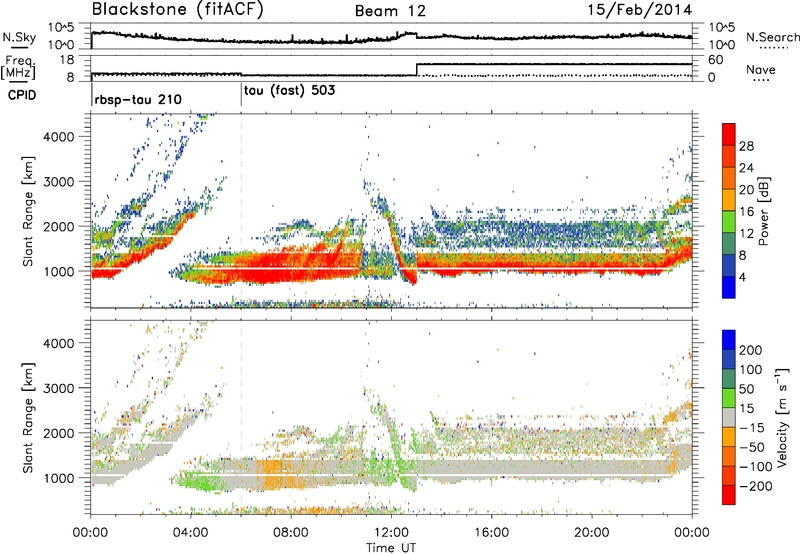This screenshot has height=554, width=800.
Task: Click the 4000 tick on power panel axis
Action: tap(58, 137)
